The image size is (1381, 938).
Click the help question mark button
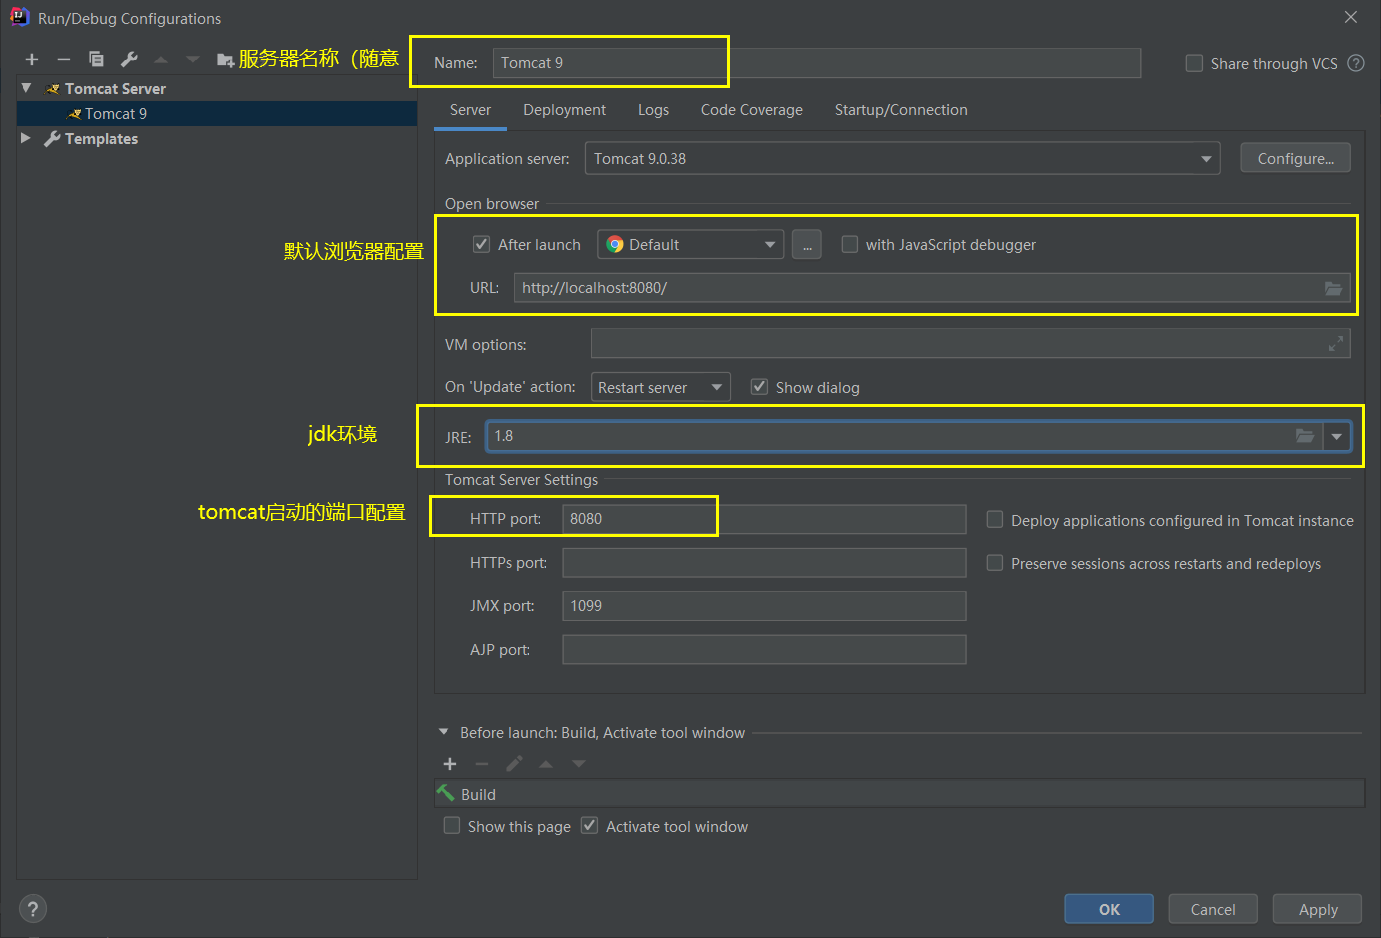pyautogui.click(x=32, y=909)
